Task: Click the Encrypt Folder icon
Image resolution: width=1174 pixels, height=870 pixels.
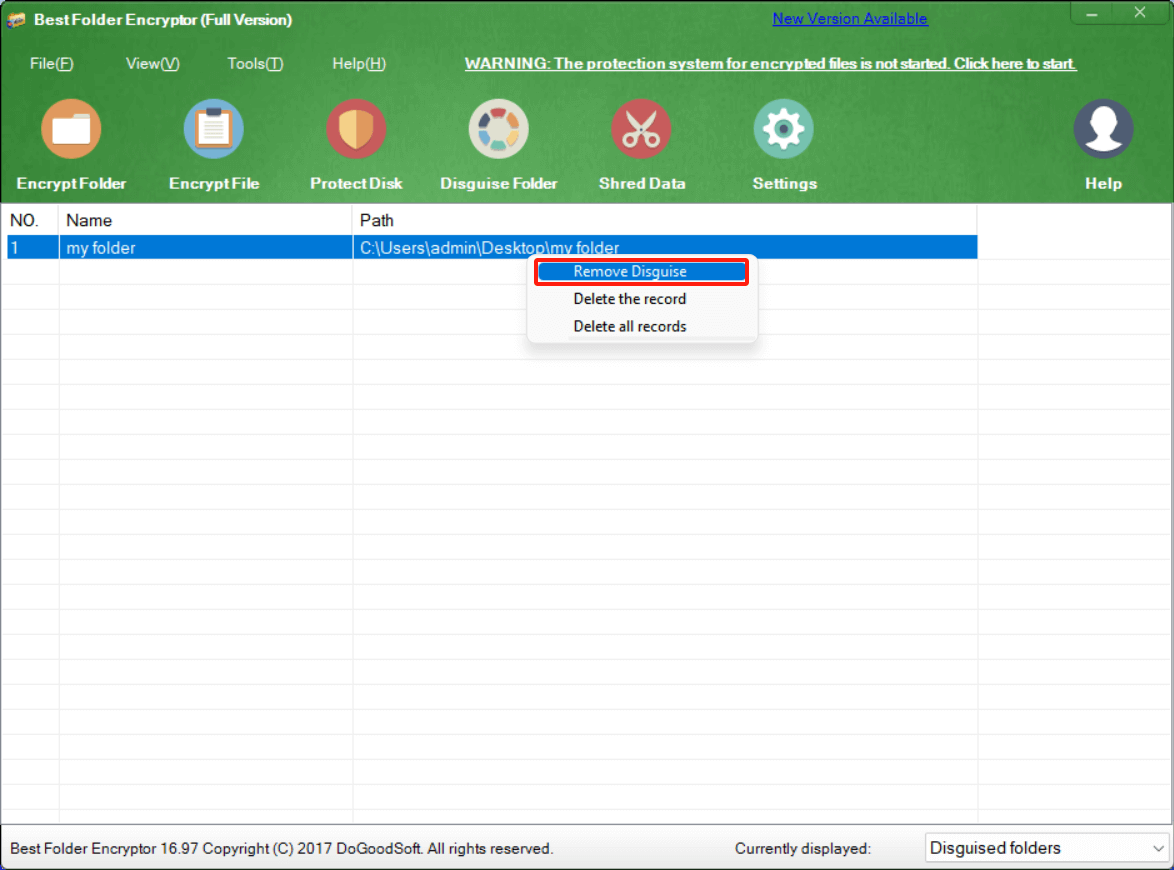Action: [x=71, y=129]
